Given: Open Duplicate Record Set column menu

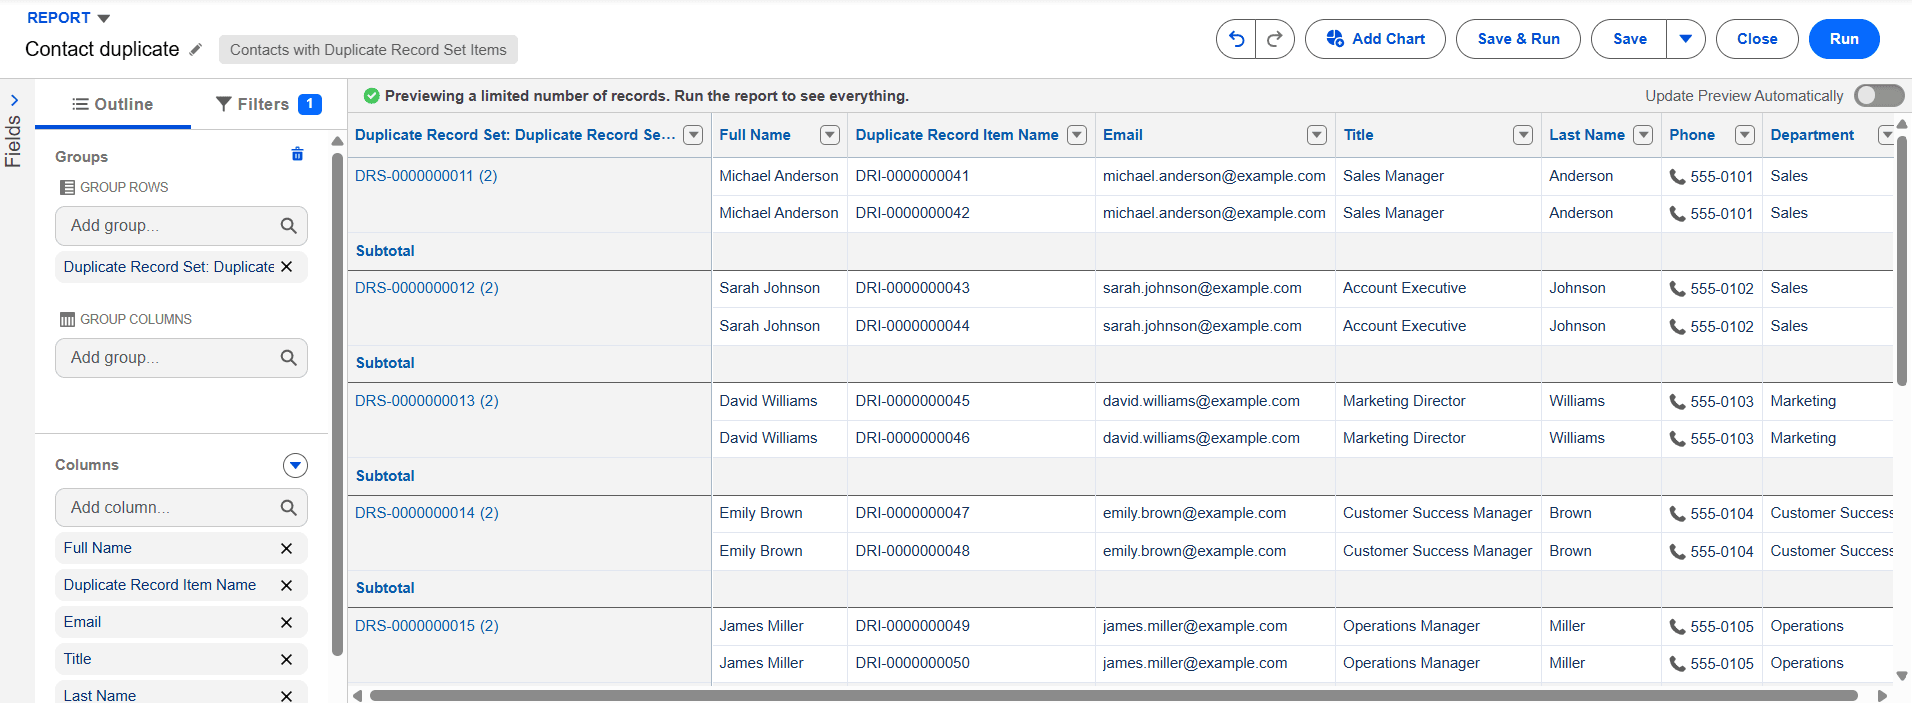Looking at the screenshot, I should point(693,135).
